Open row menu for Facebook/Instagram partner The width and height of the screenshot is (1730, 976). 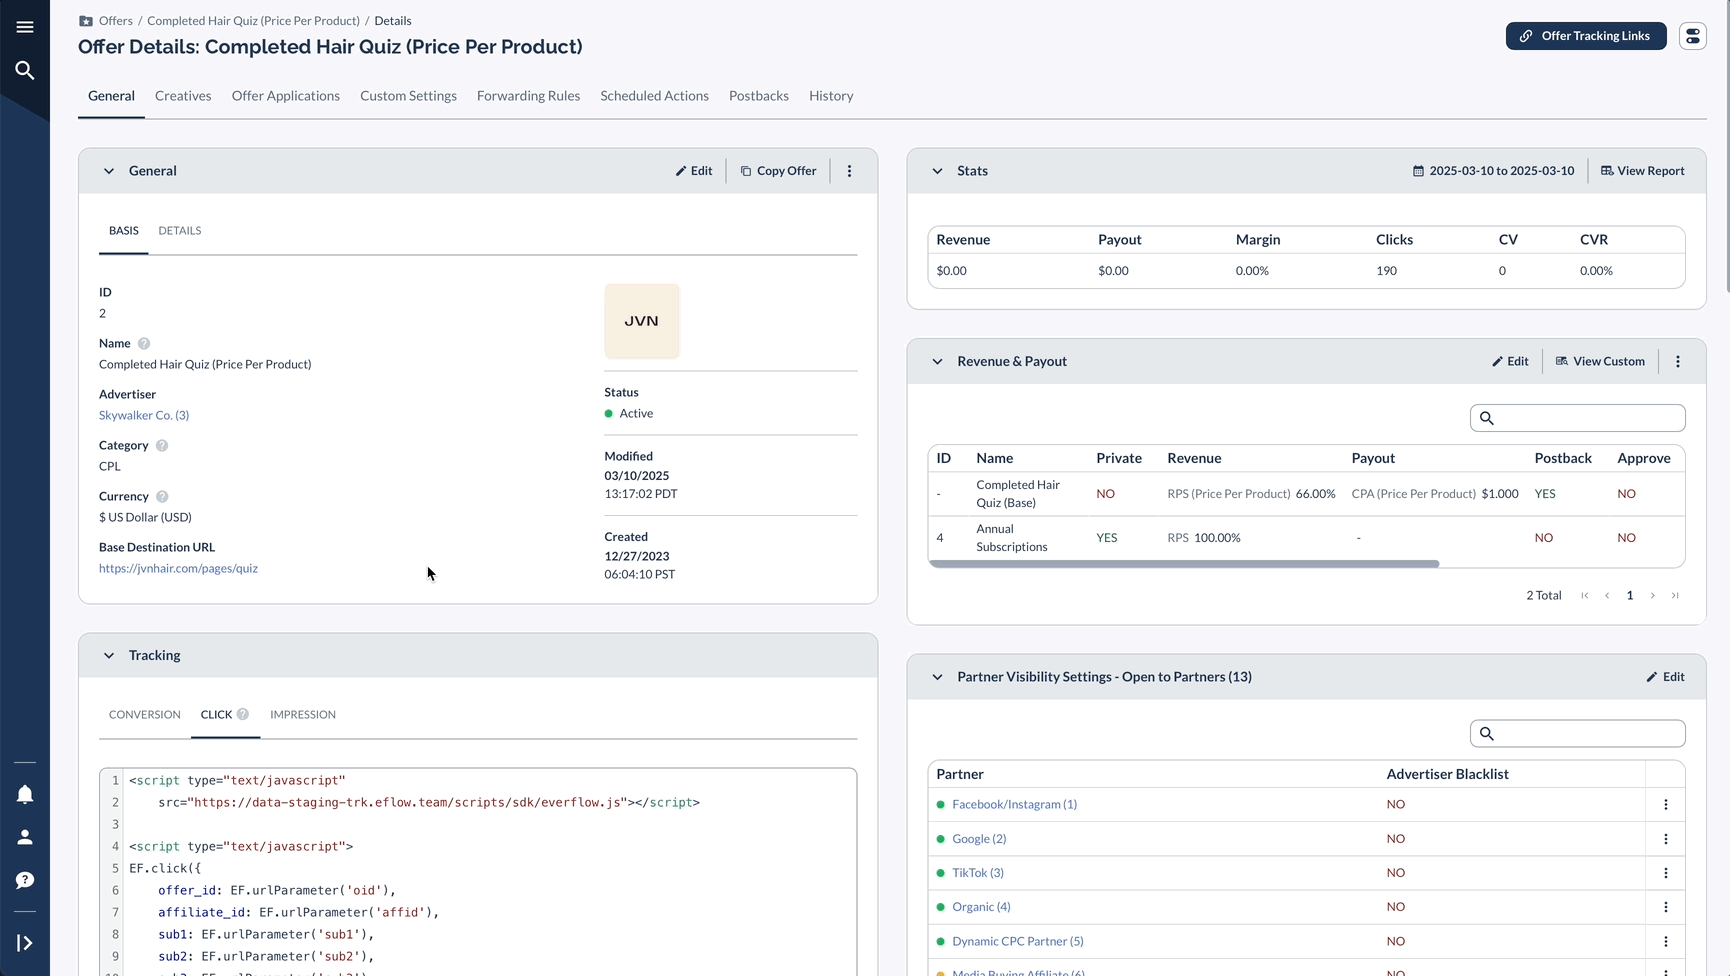click(x=1666, y=805)
